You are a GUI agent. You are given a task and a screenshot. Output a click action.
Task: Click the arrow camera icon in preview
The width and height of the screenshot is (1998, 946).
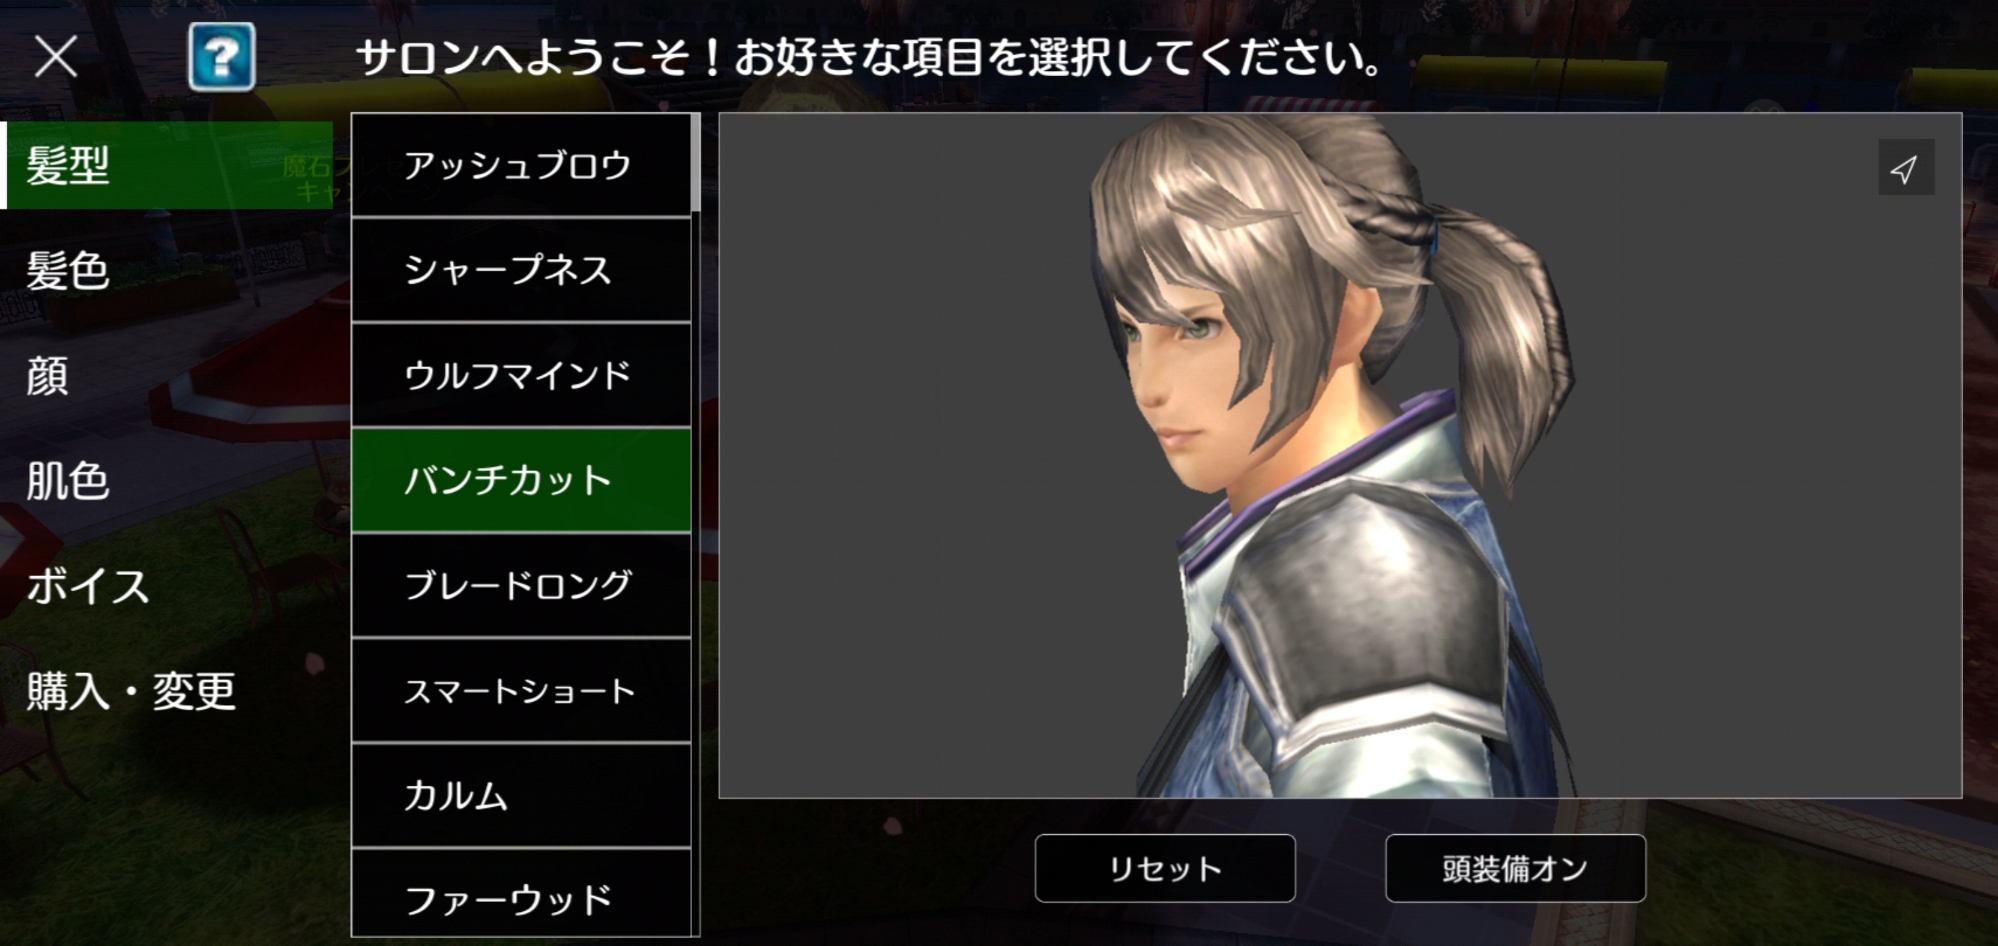(1905, 168)
